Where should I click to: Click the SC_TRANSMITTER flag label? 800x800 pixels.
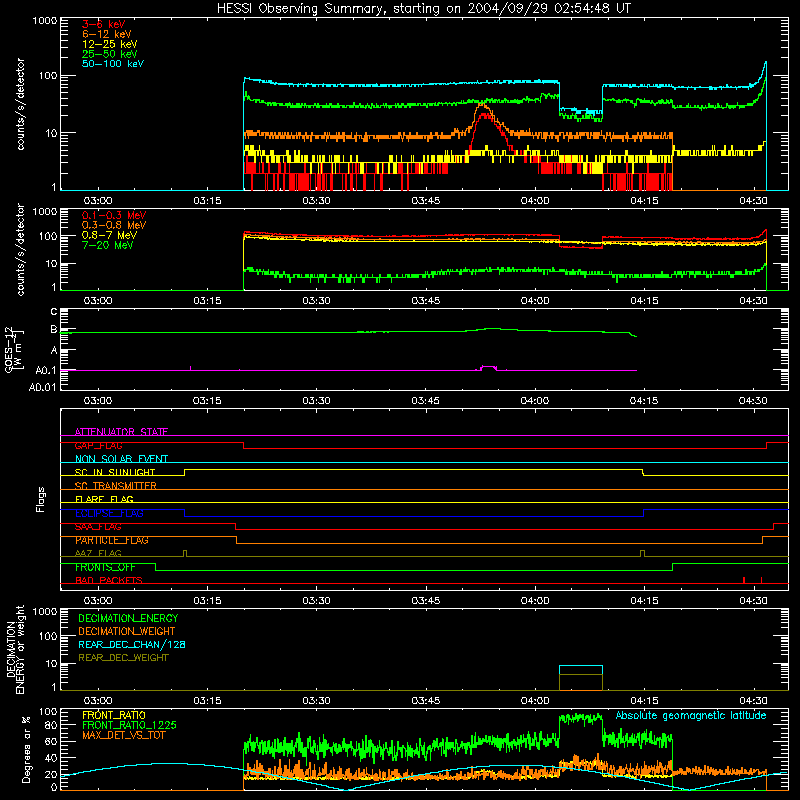[x=116, y=486]
